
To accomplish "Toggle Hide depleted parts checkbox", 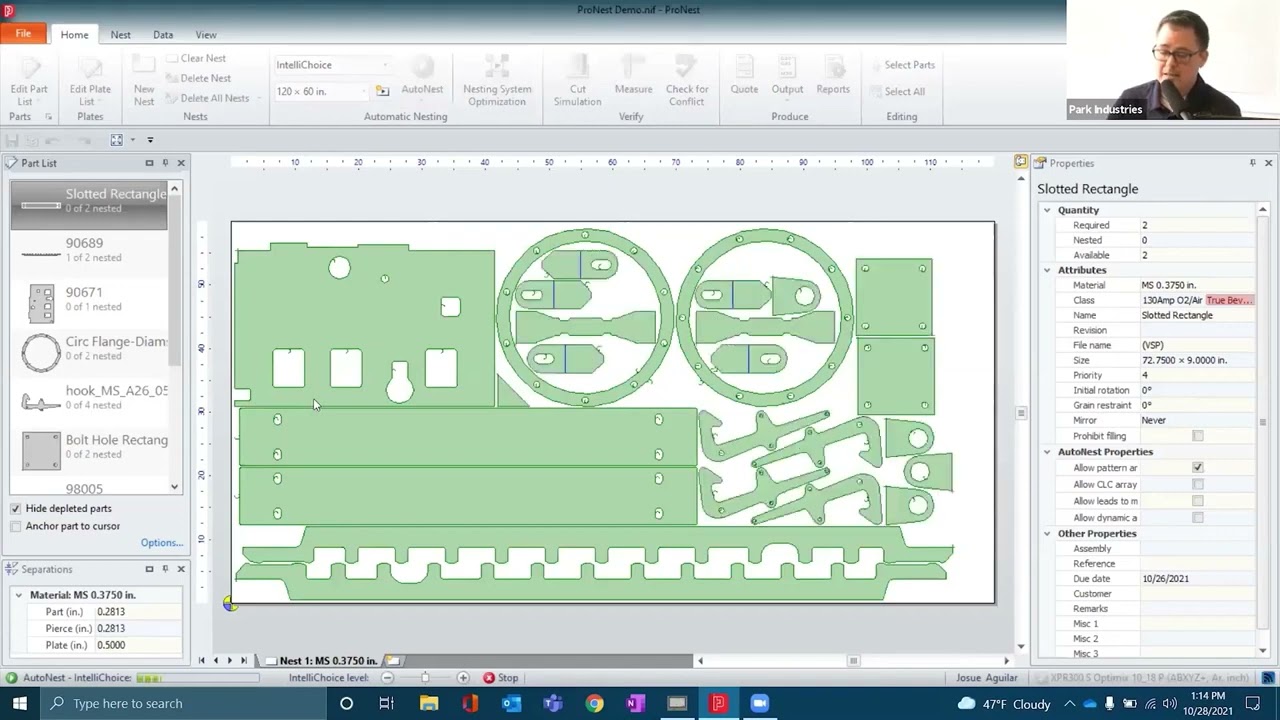I will pyautogui.click(x=15, y=508).
